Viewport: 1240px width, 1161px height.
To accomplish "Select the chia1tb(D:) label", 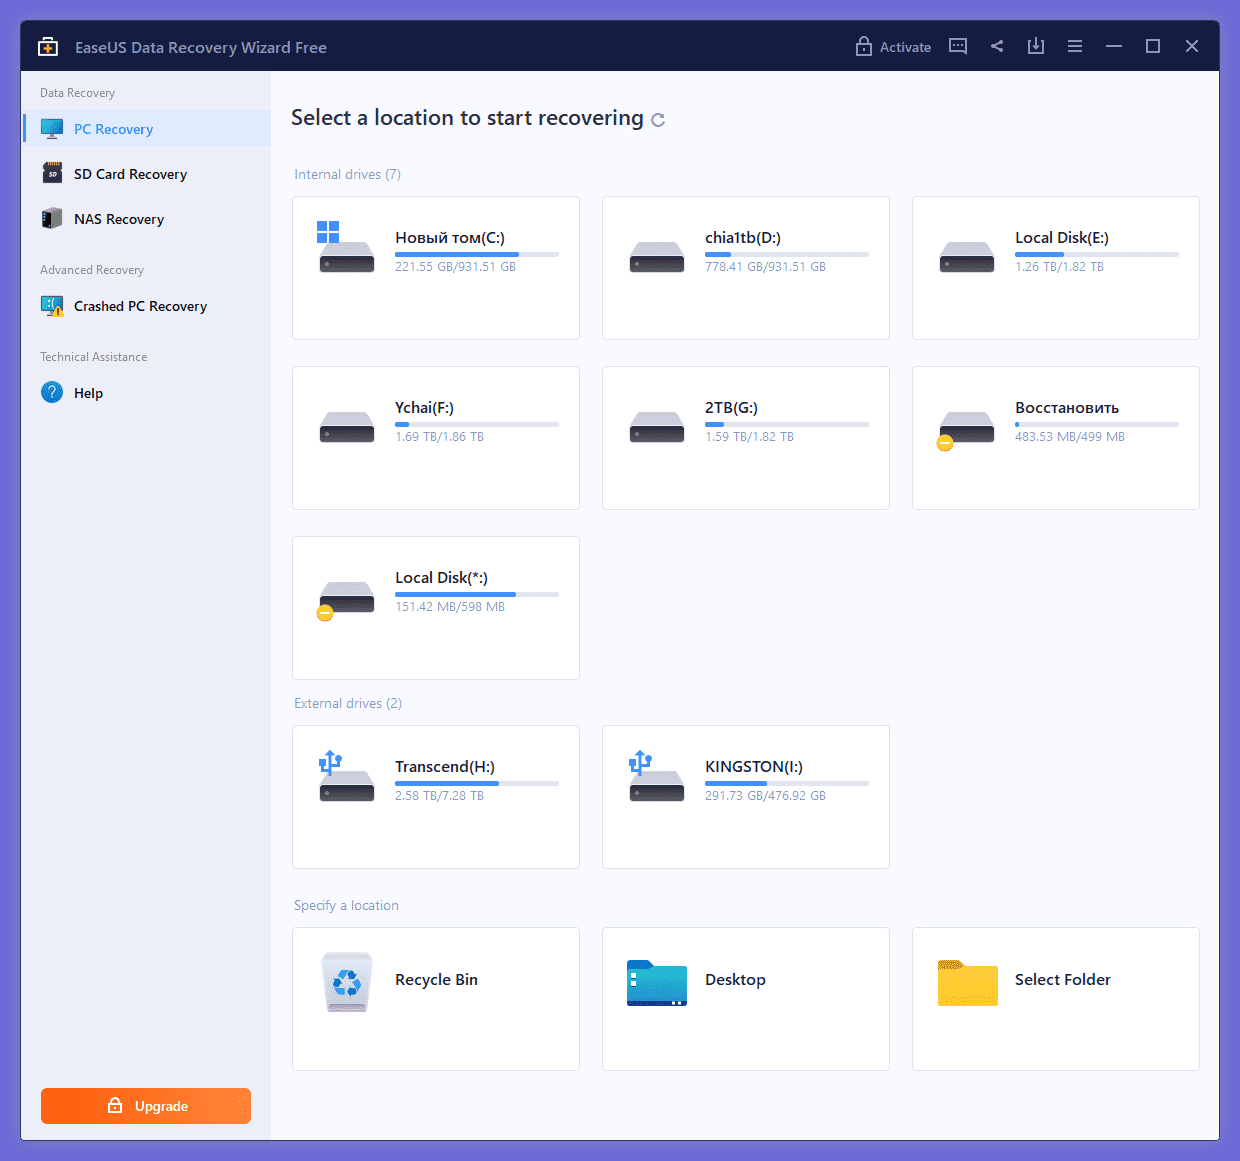I will click(x=743, y=238).
